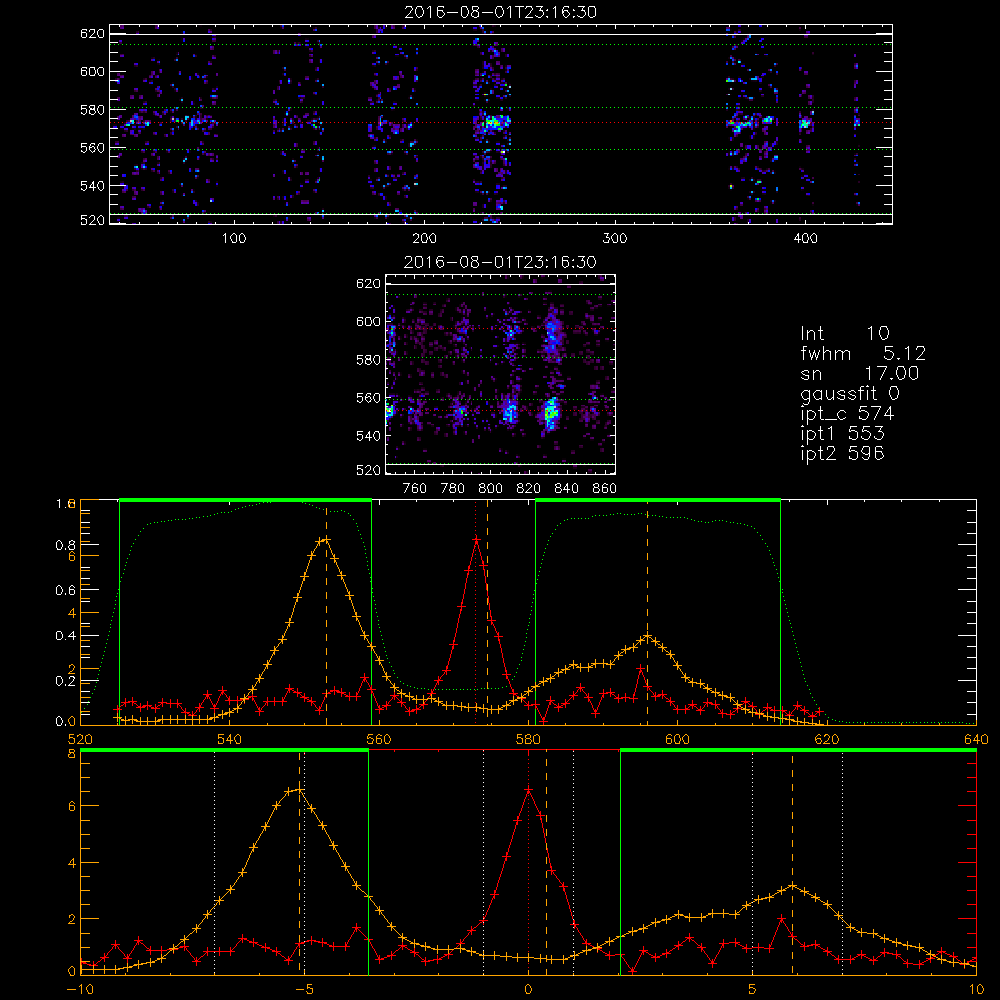Click the timestamp title above the wide top spectrogram
1000x1000 pixels.
(x=501, y=12)
